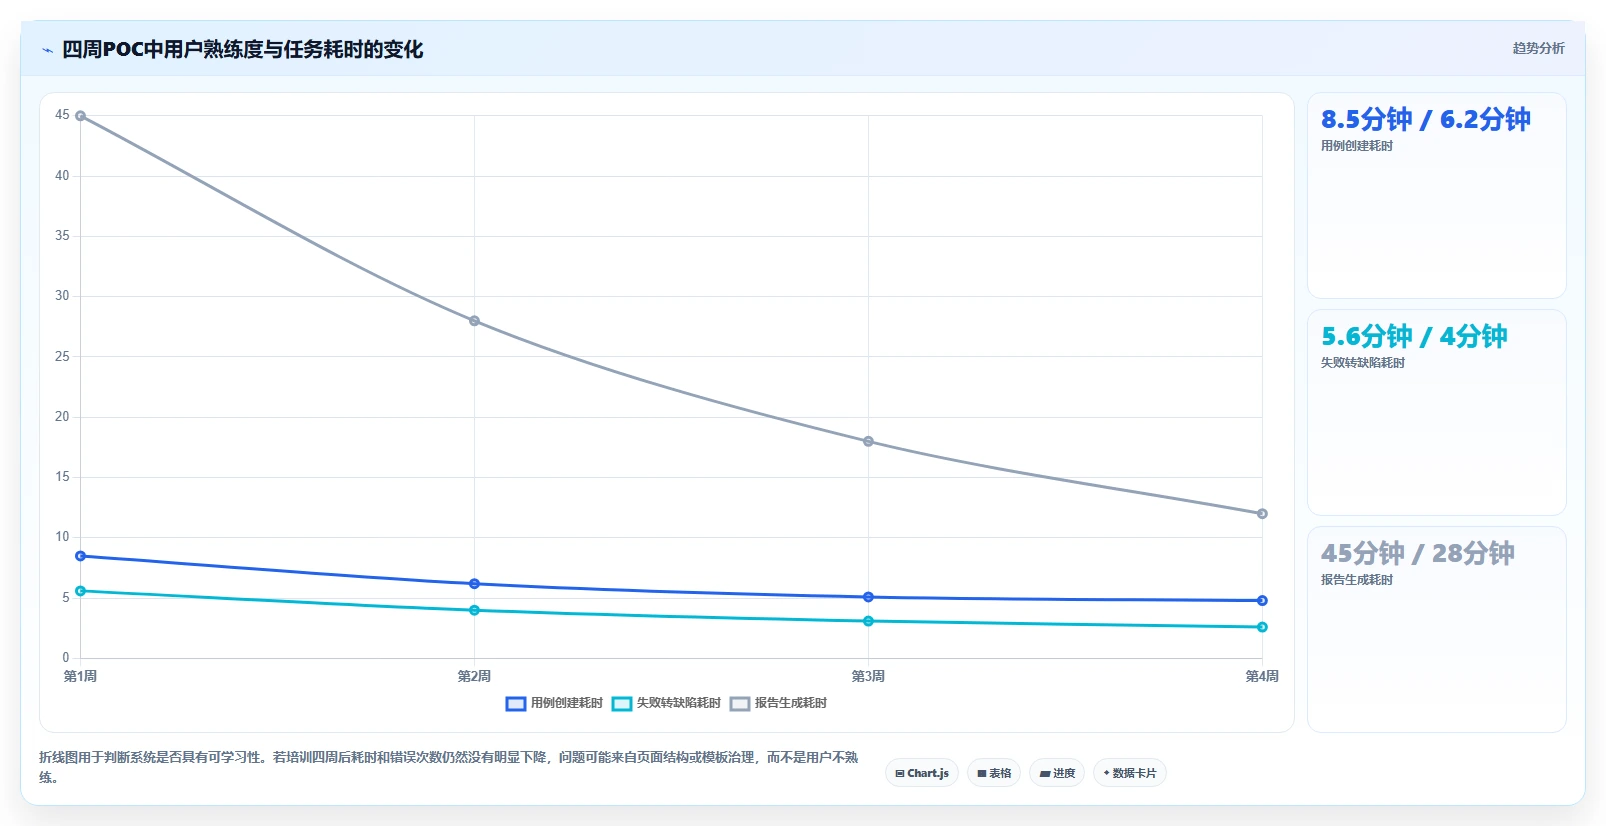Image resolution: width=1606 pixels, height=826 pixels.
Task: Click the 第3周 x-axis label
Action: click(x=868, y=677)
